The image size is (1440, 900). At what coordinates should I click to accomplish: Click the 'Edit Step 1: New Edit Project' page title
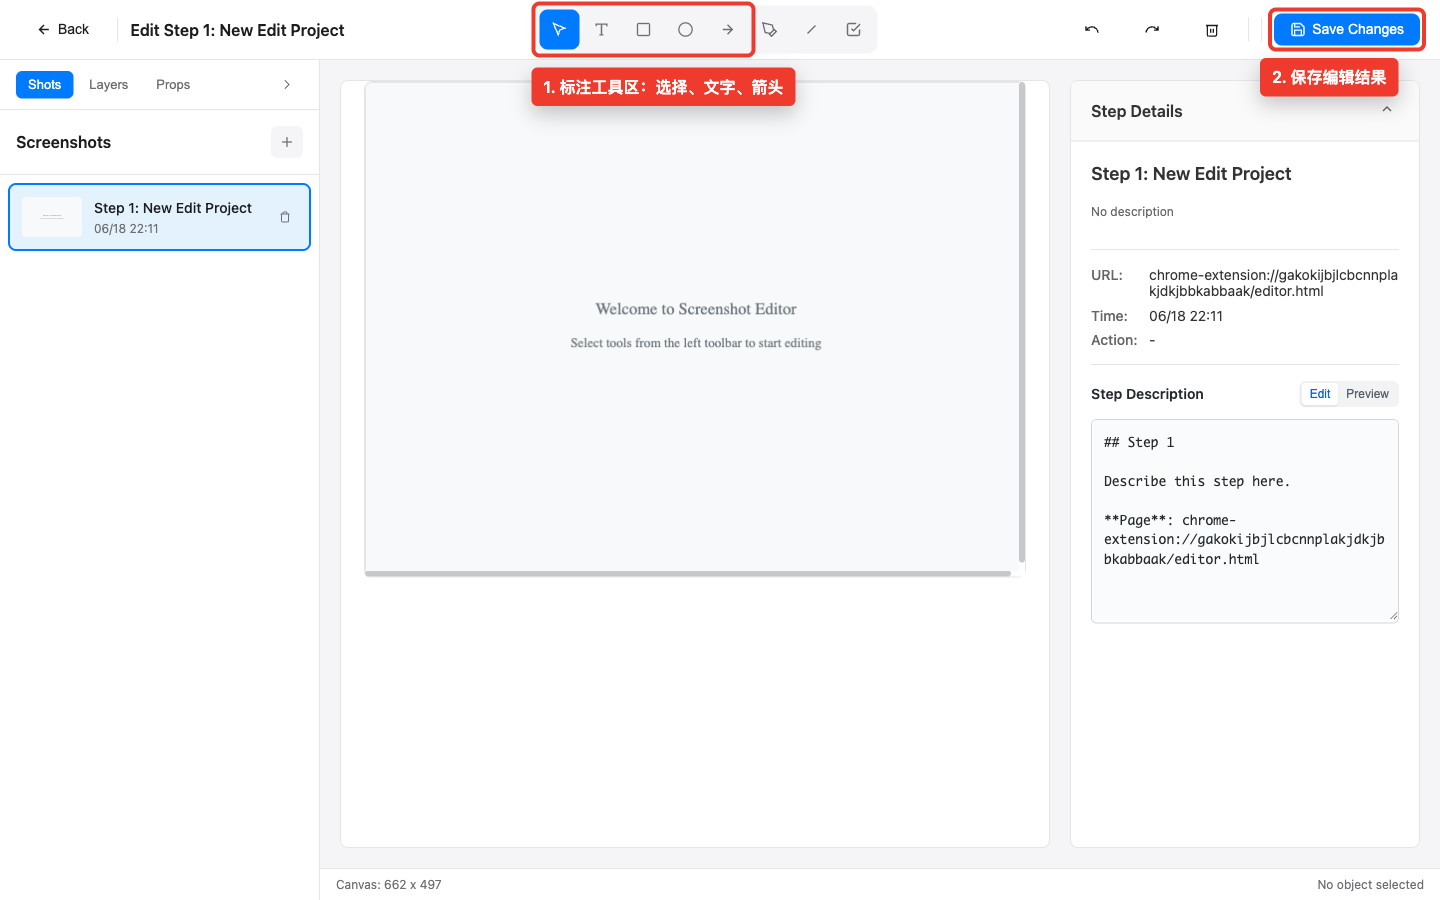click(237, 30)
